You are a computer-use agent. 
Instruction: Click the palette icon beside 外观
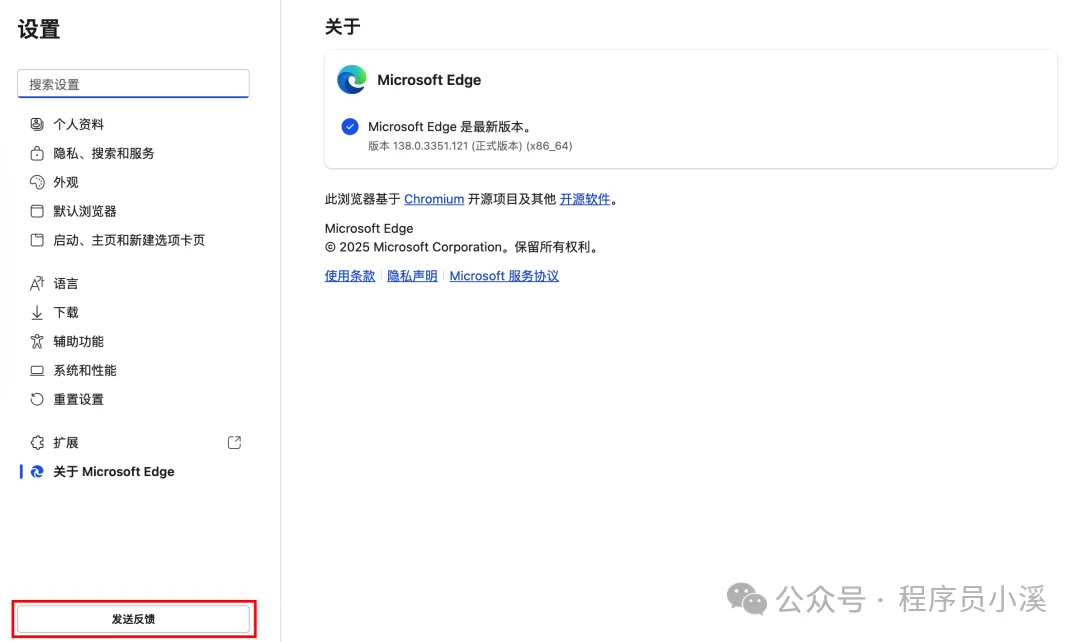coord(37,182)
